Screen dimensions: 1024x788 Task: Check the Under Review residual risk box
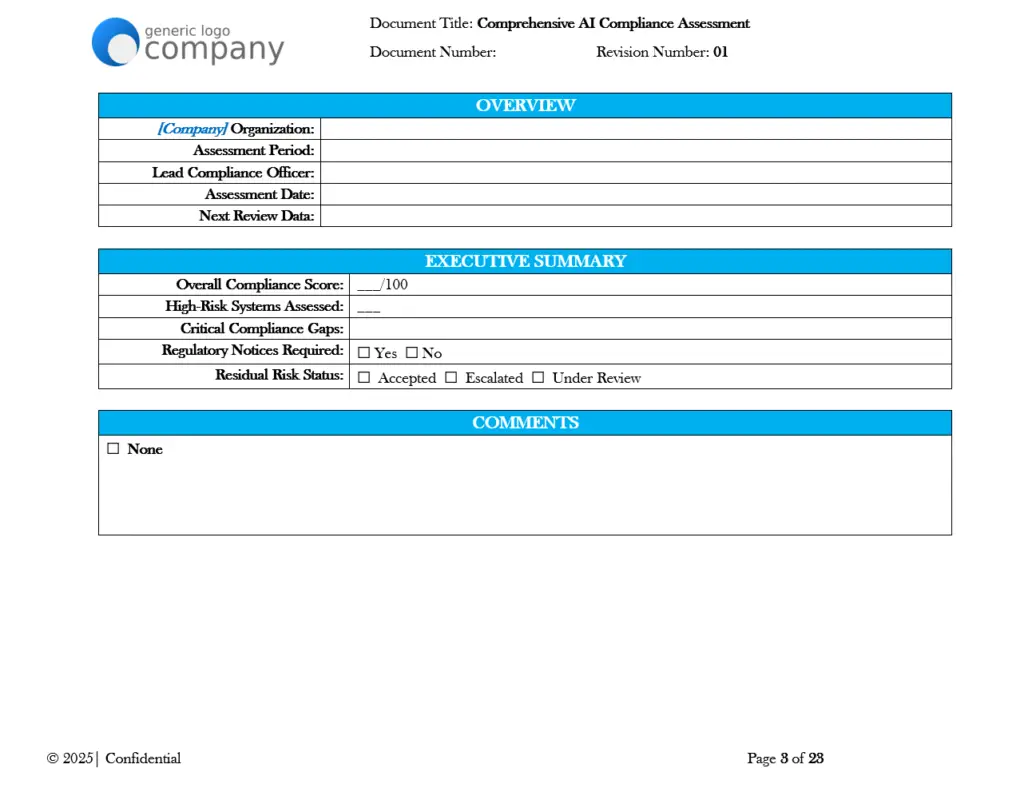pyautogui.click(x=538, y=377)
